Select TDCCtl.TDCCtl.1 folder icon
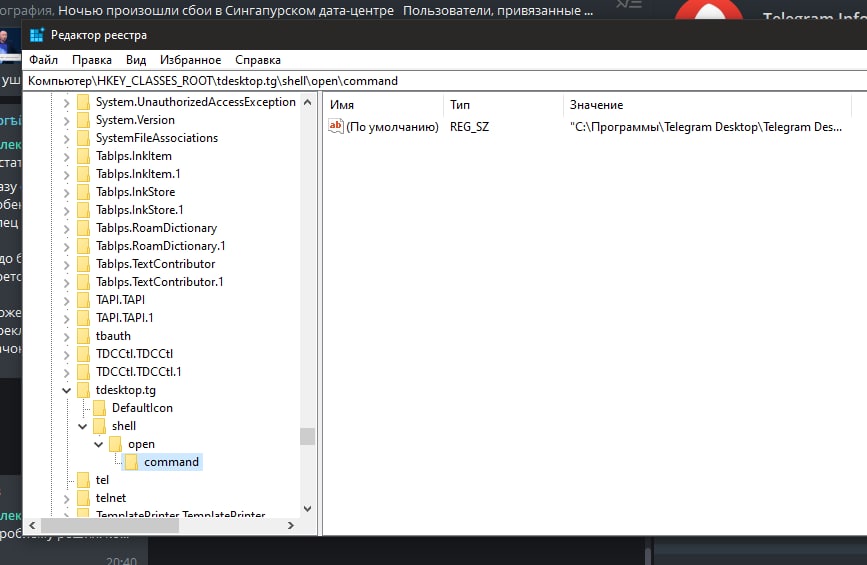The width and height of the screenshot is (867, 565). pos(83,372)
